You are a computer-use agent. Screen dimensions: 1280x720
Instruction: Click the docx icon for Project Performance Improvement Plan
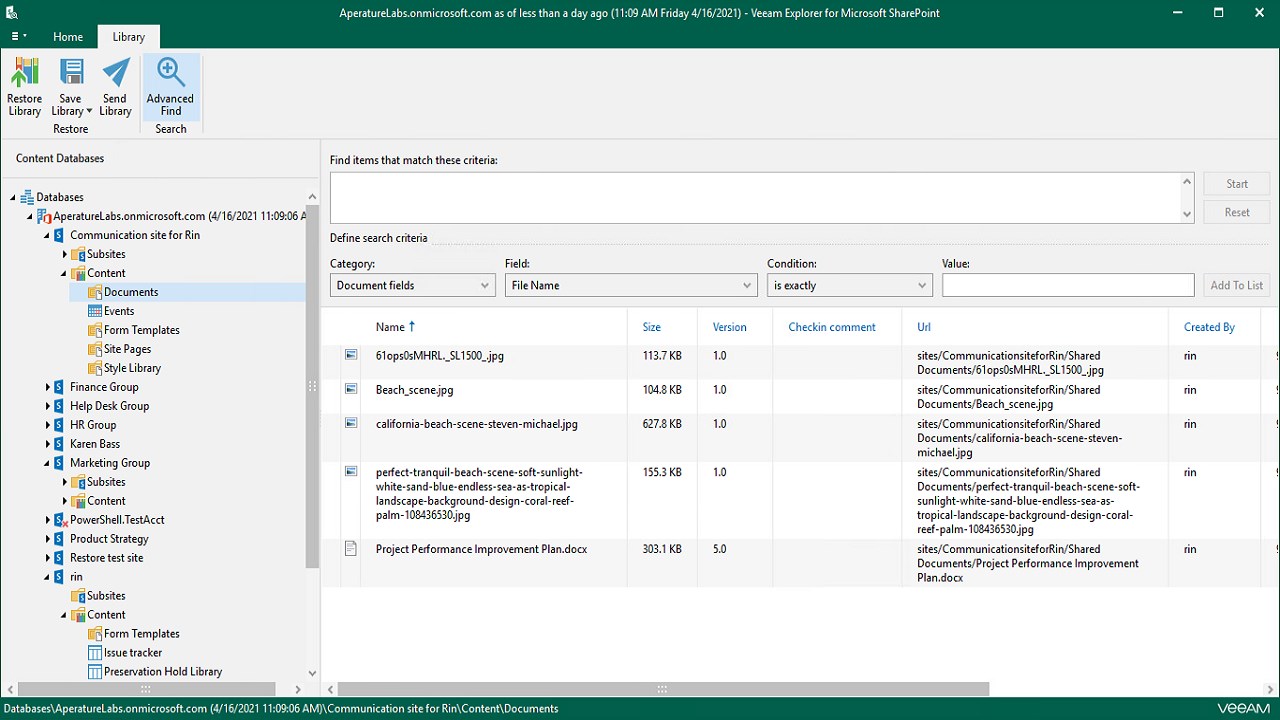point(351,549)
